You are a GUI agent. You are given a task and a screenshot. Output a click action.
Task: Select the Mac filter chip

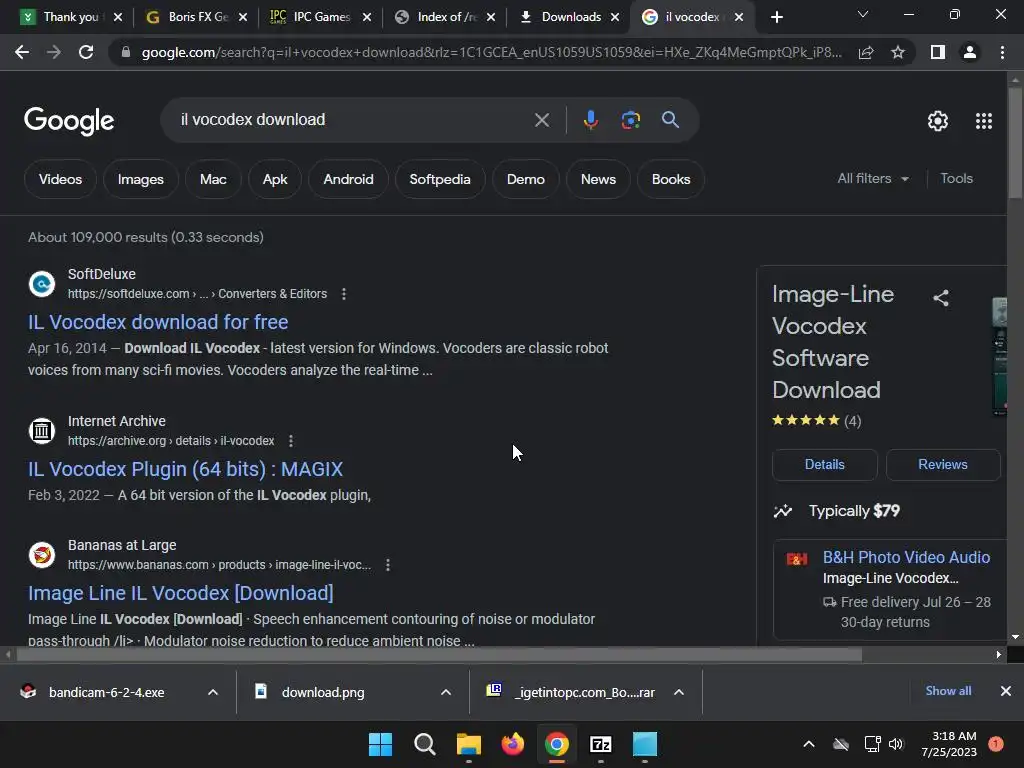(213, 179)
